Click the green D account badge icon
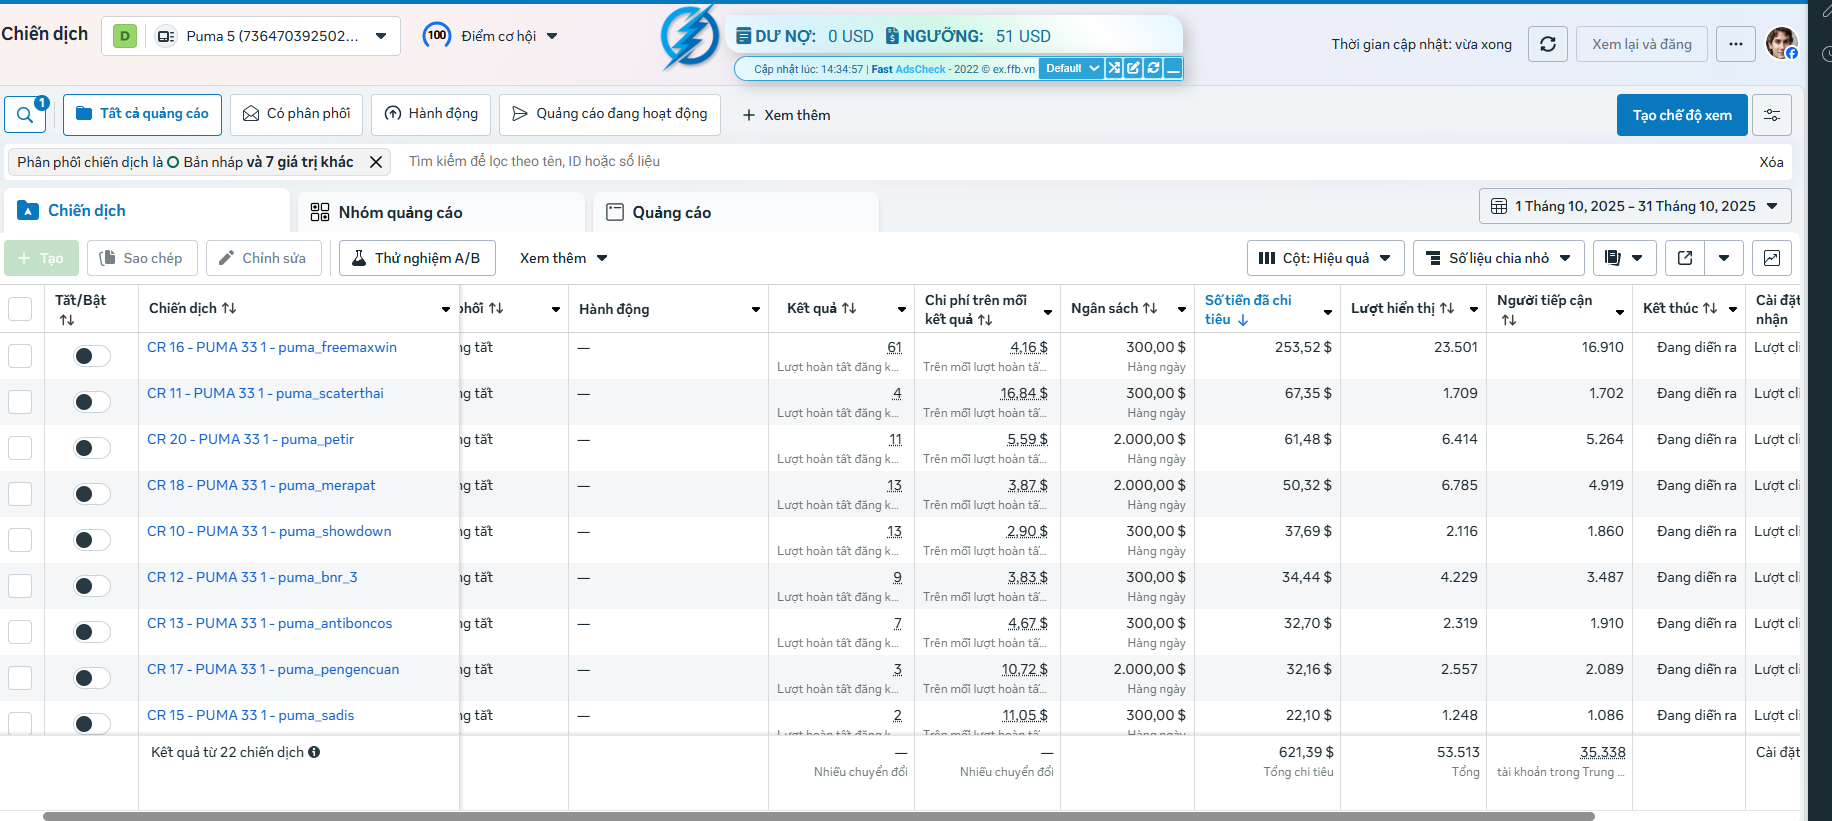 [125, 36]
